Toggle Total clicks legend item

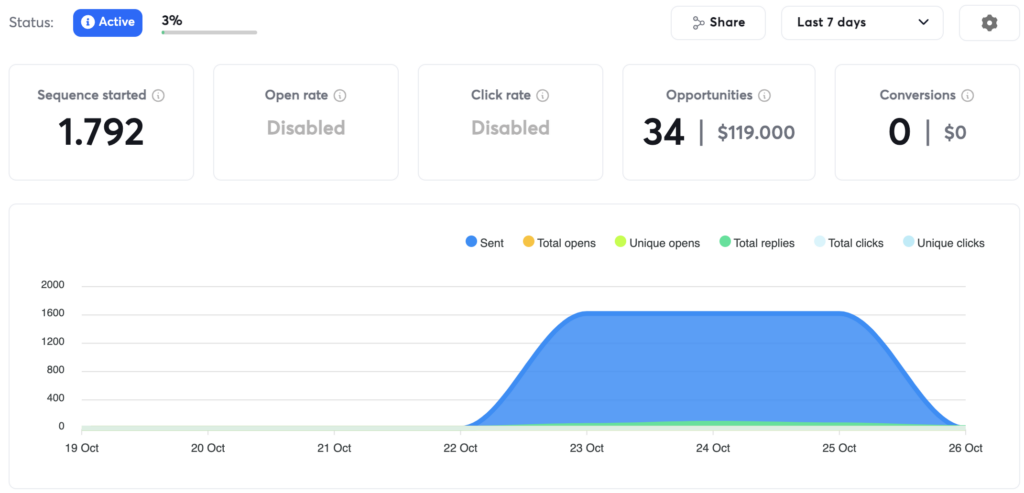pyautogui.click(x=849, y=243)
